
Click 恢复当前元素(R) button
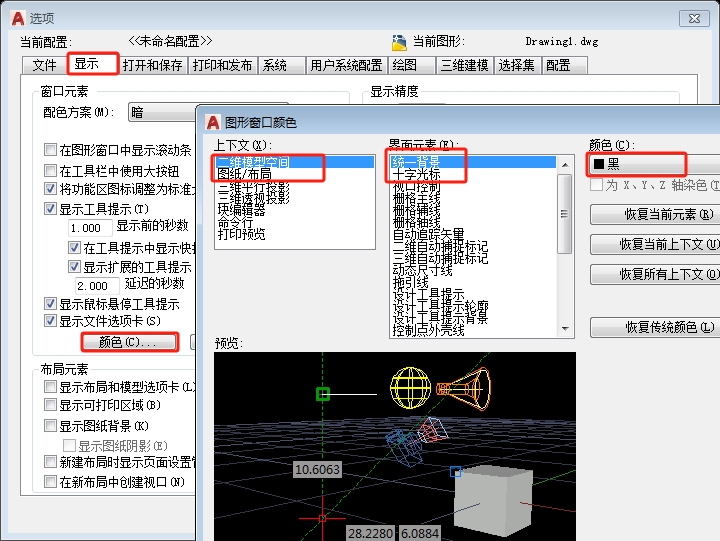coord(655,214)
